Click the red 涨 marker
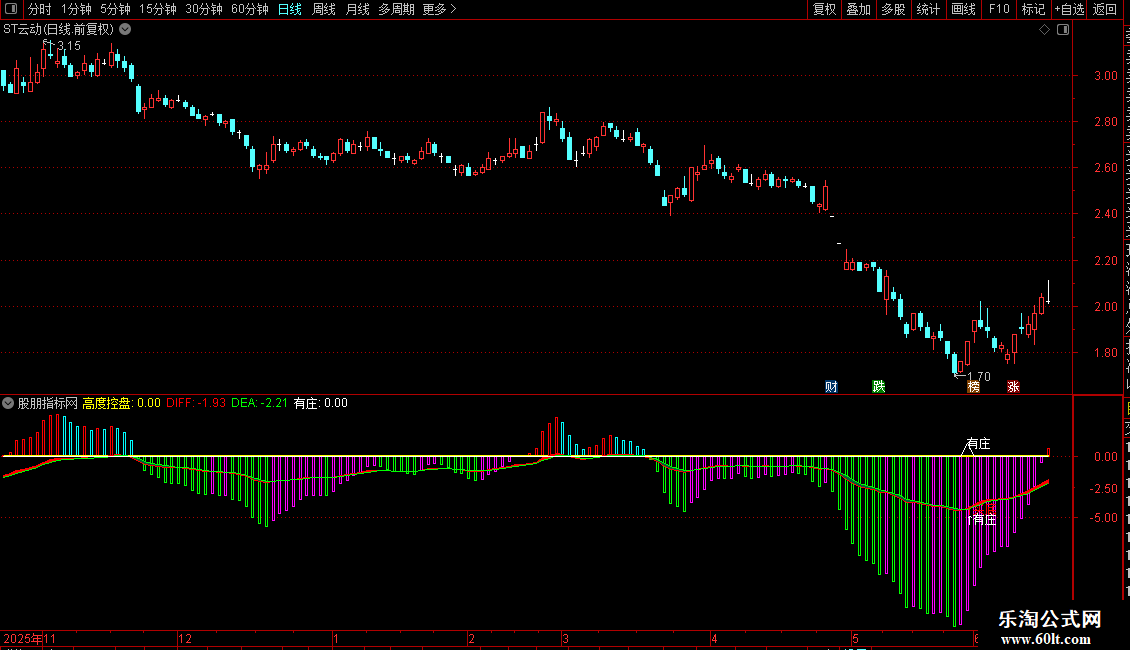 click(x=1013, y=387)
